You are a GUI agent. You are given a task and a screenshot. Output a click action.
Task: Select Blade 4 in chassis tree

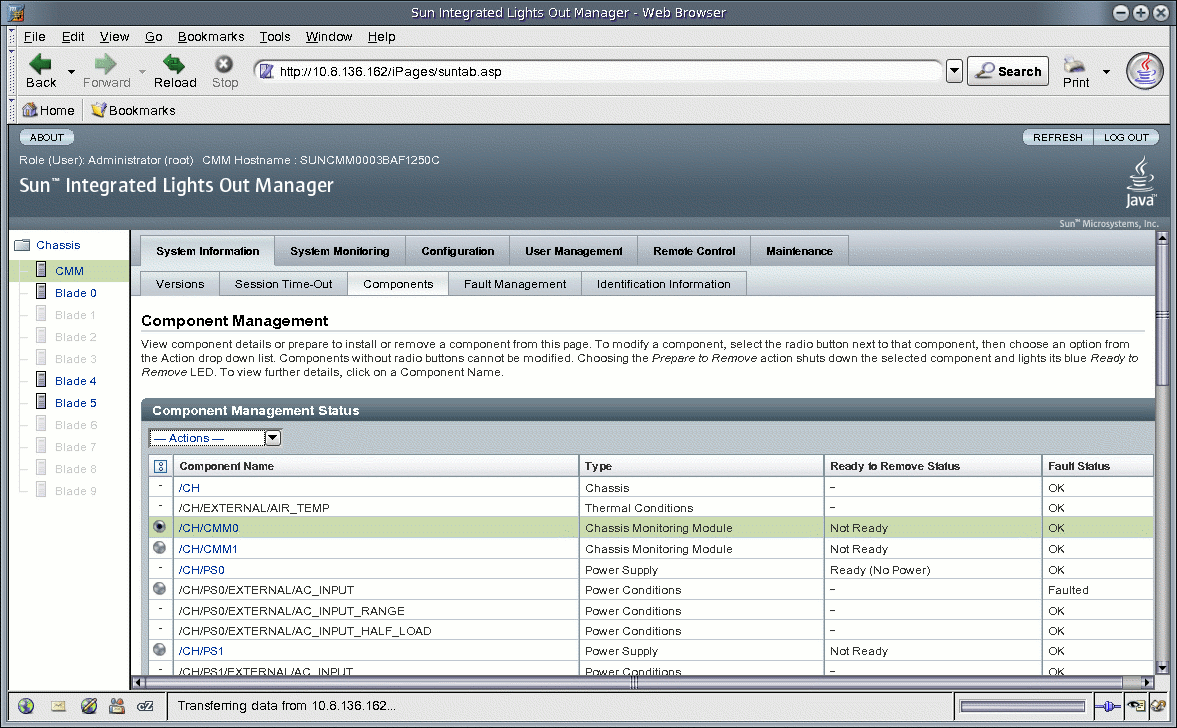point(75,381)
